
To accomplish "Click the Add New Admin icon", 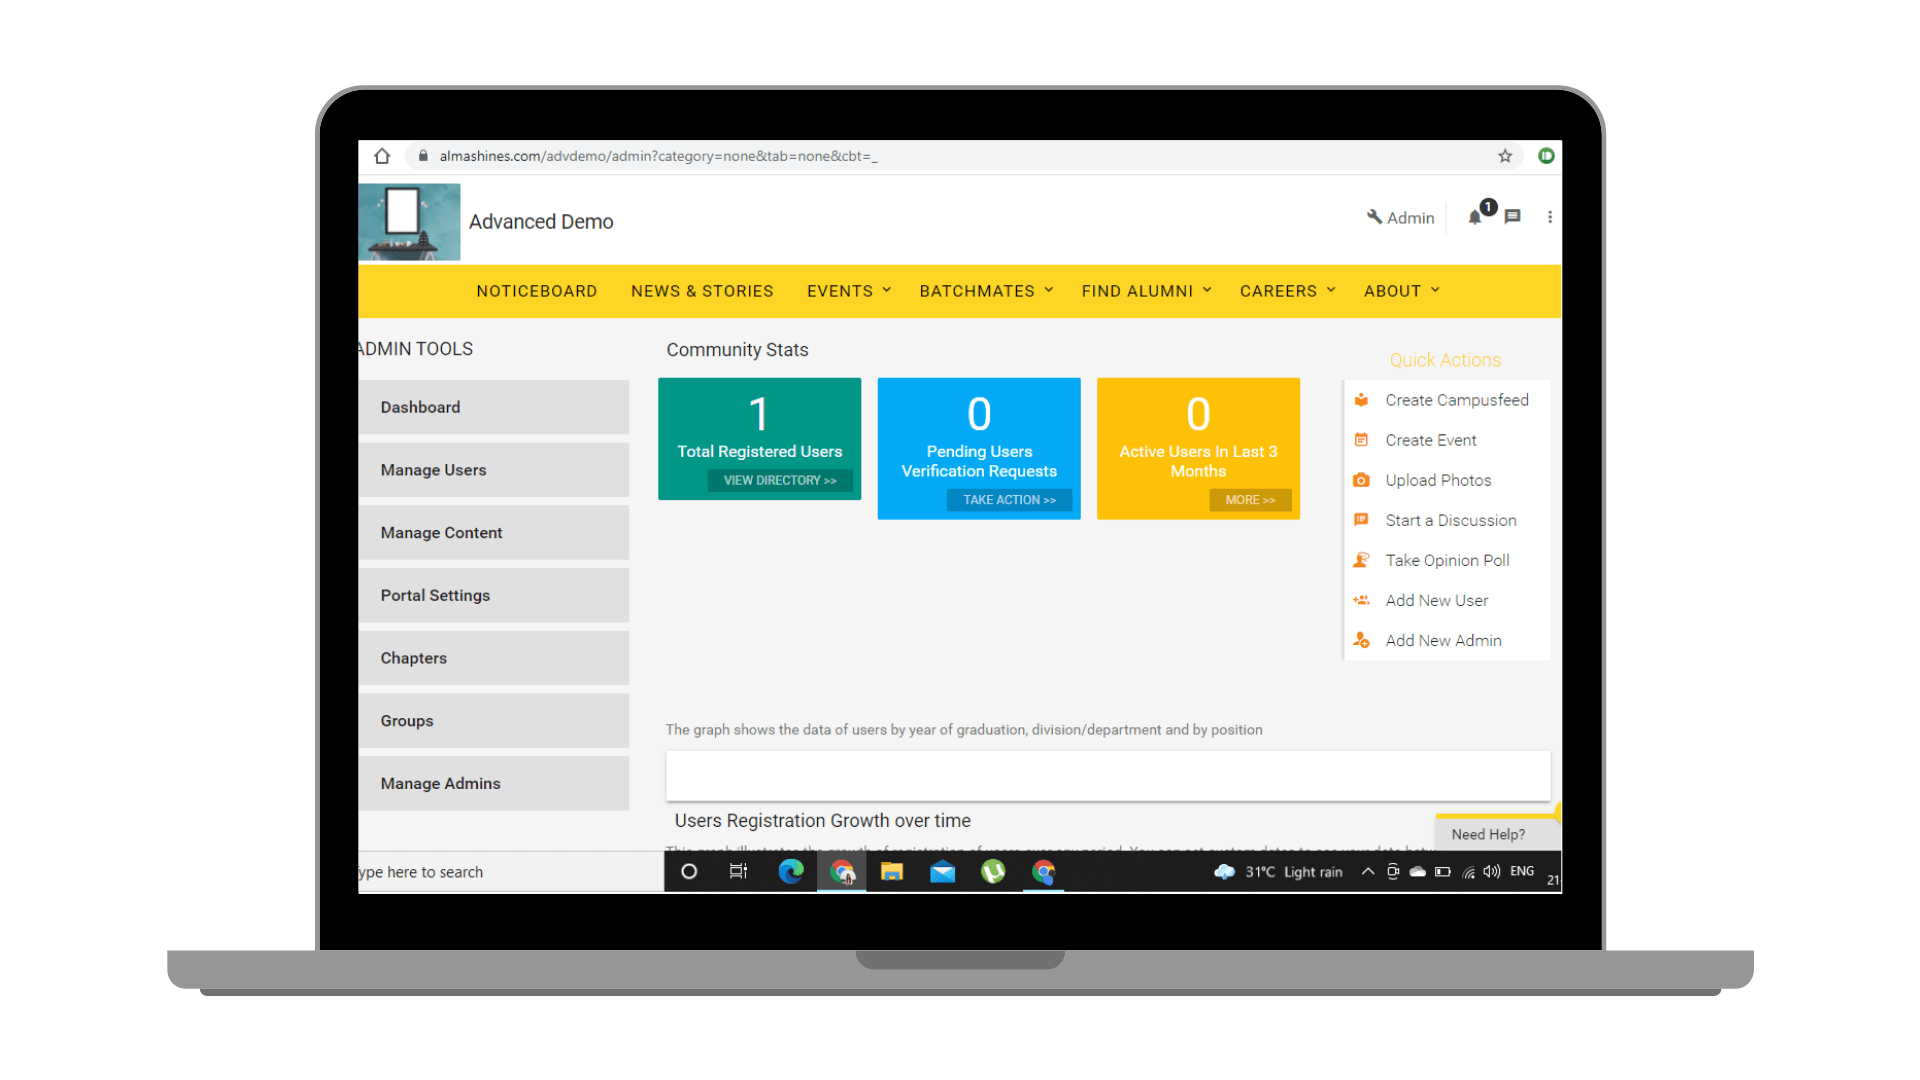I will 1362,640.
